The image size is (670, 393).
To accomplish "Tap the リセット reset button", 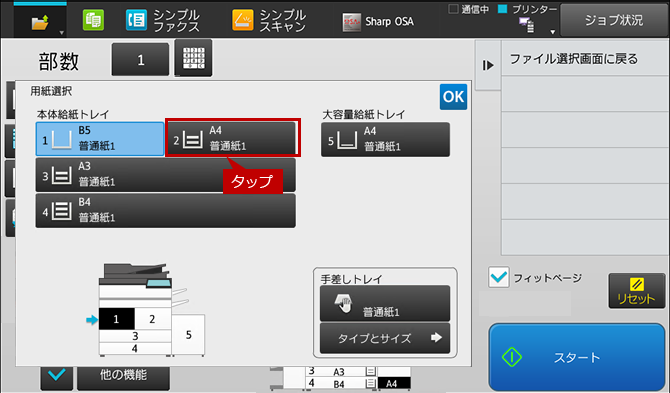I will click(637, 291).
